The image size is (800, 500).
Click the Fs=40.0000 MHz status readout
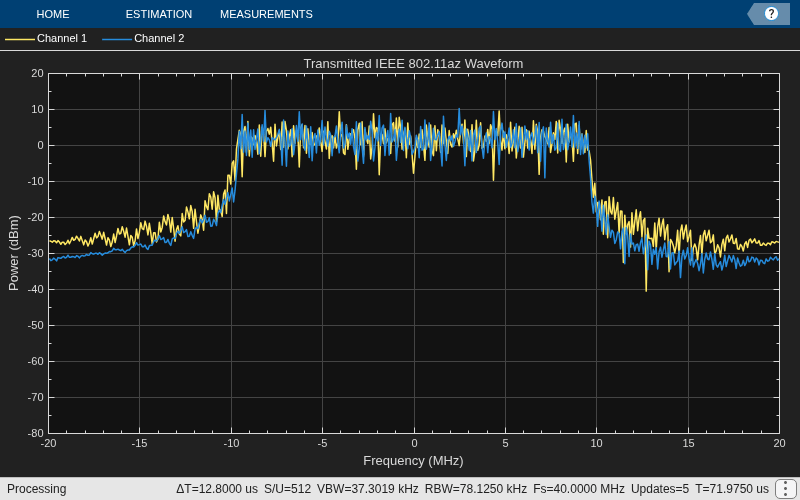(x=579, y=489)
